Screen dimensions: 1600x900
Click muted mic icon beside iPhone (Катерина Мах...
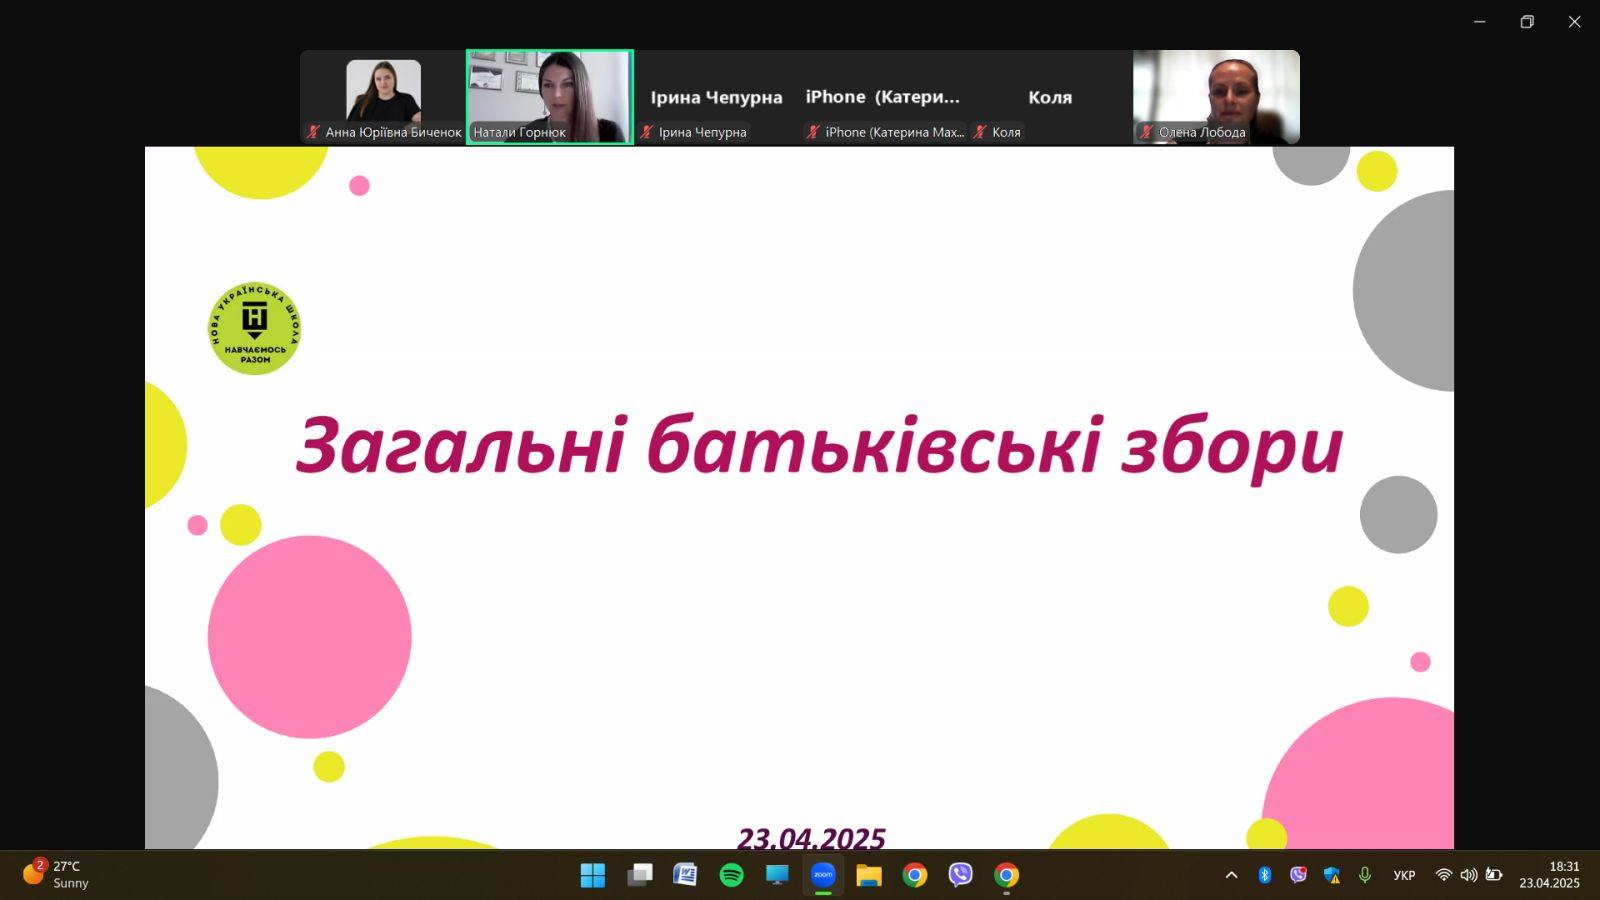click(x=813, y=132)
